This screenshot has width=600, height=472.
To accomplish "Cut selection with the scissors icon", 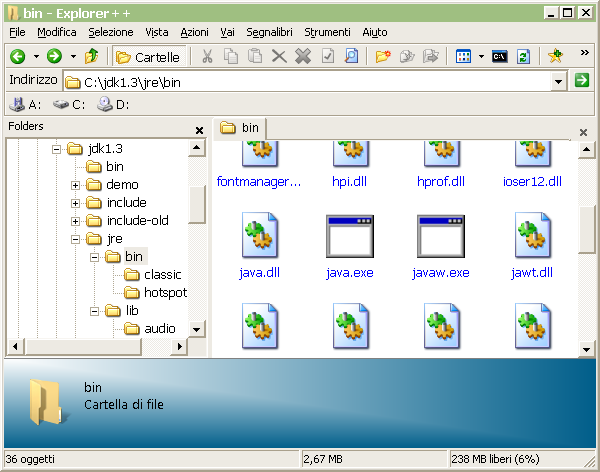I will 207,57.
